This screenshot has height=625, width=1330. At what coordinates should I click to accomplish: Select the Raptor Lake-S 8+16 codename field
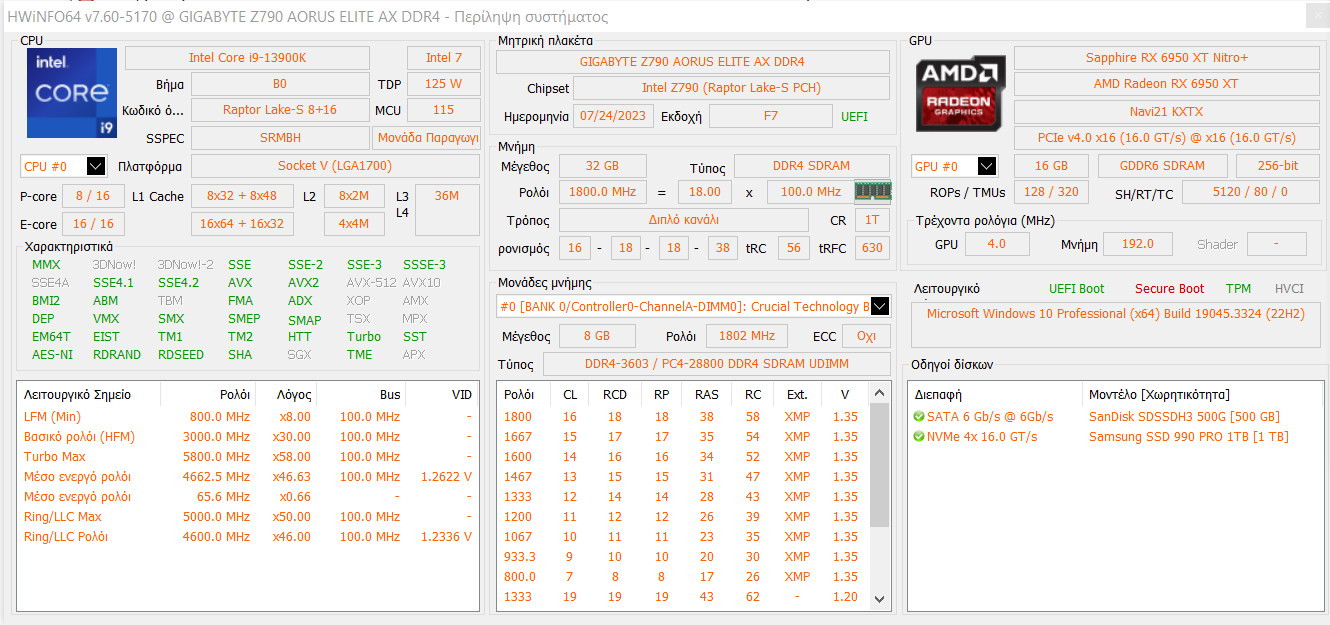coord(279,110)
